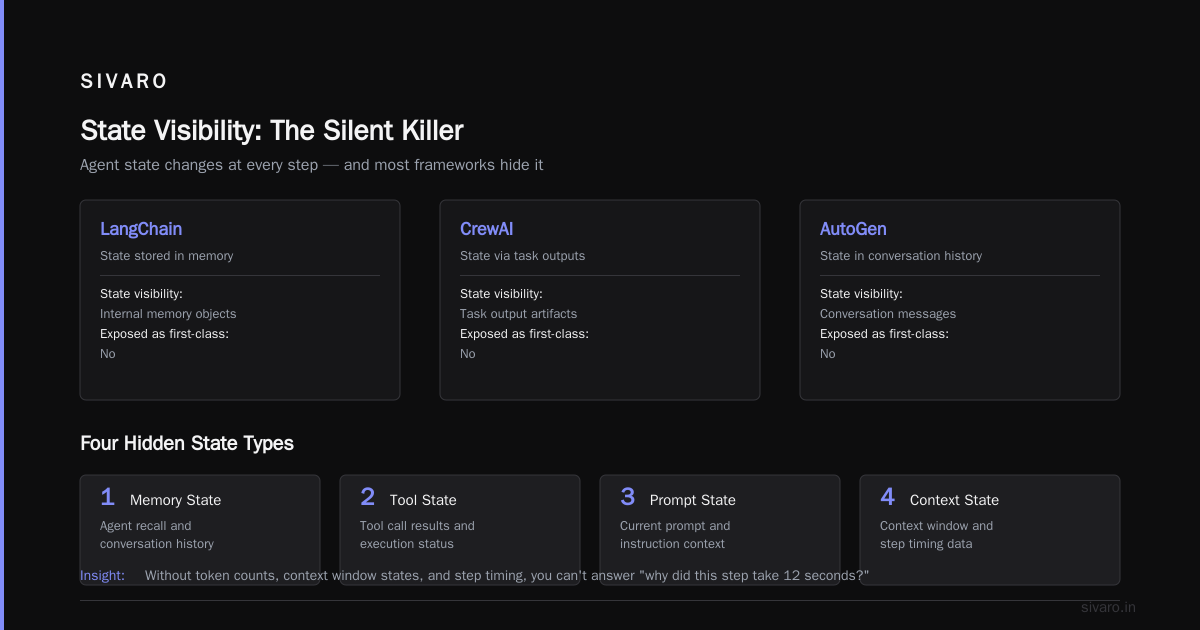Click the Context State card

[x=990, y=530]
